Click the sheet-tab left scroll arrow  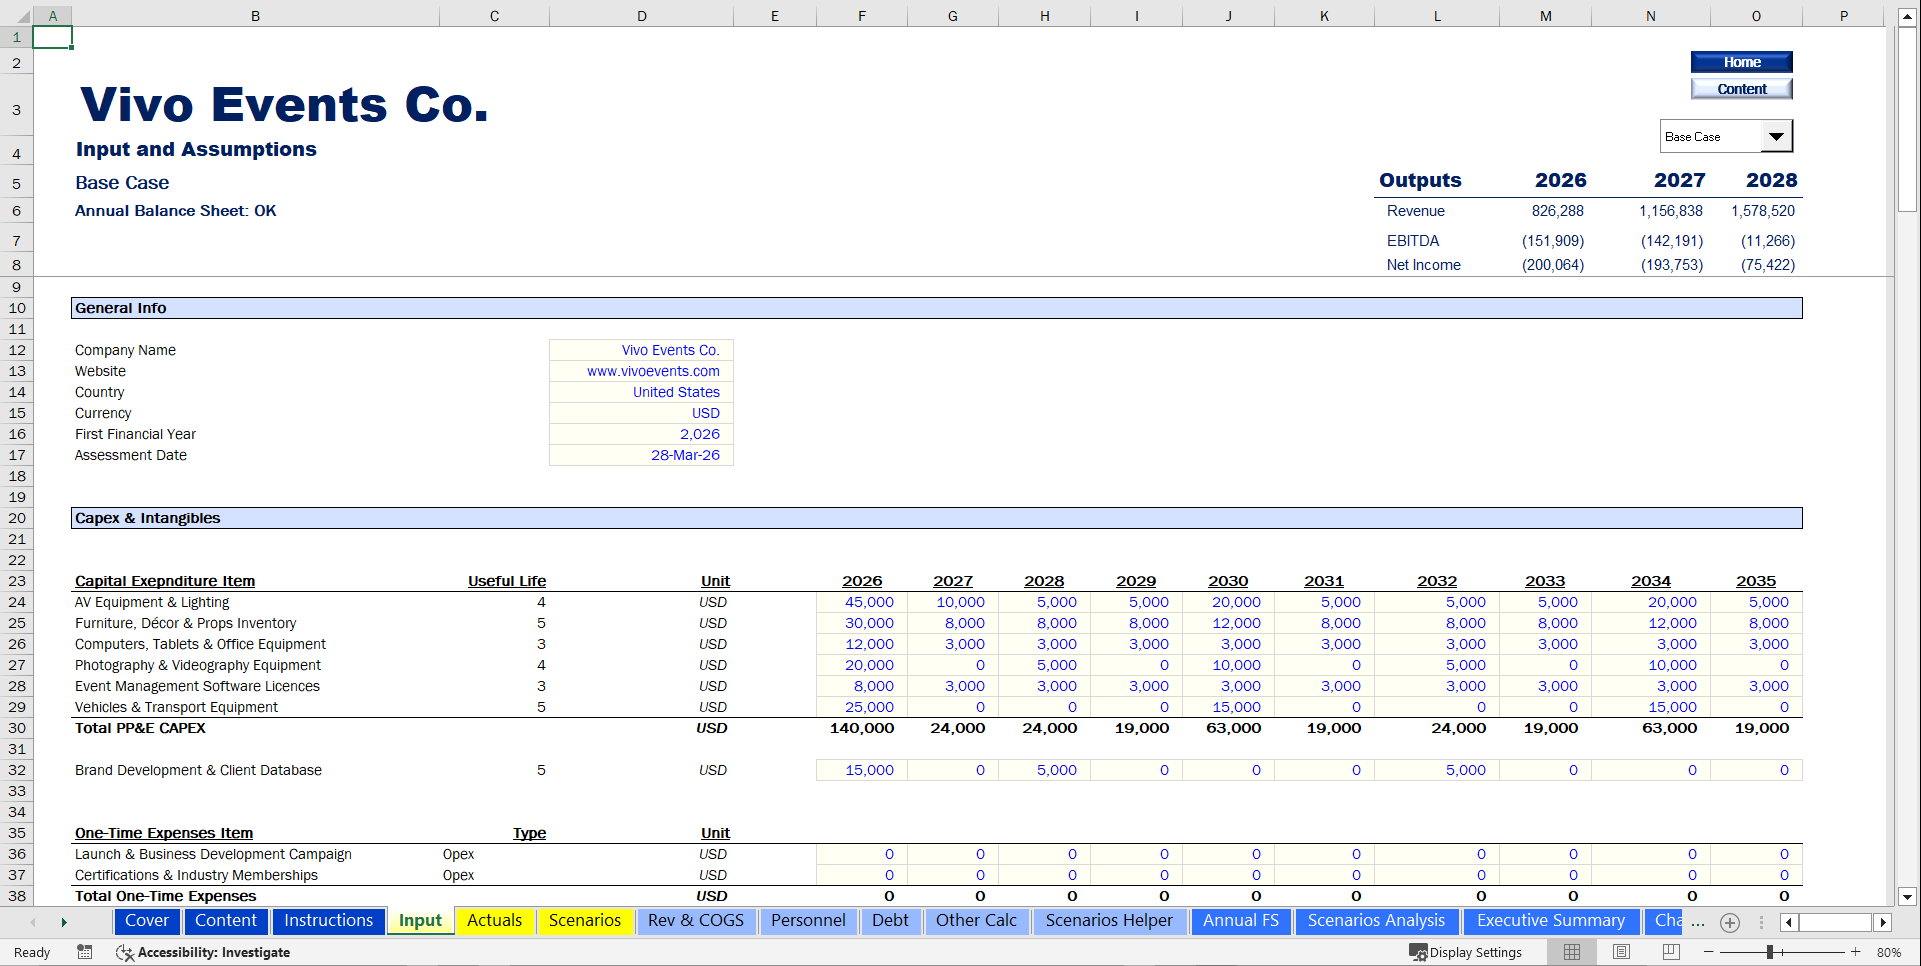[33, 922]
